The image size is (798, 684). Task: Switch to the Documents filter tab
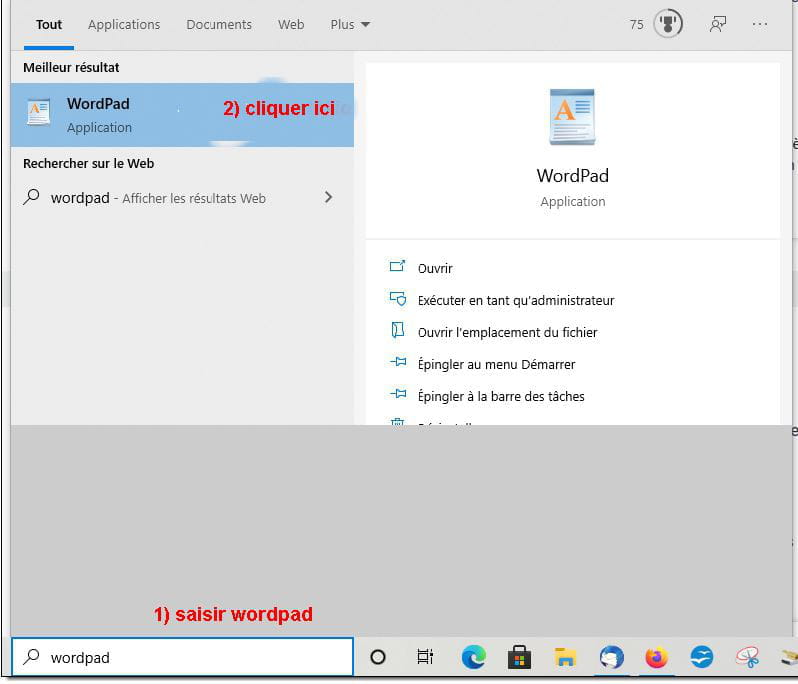point(219,24)
